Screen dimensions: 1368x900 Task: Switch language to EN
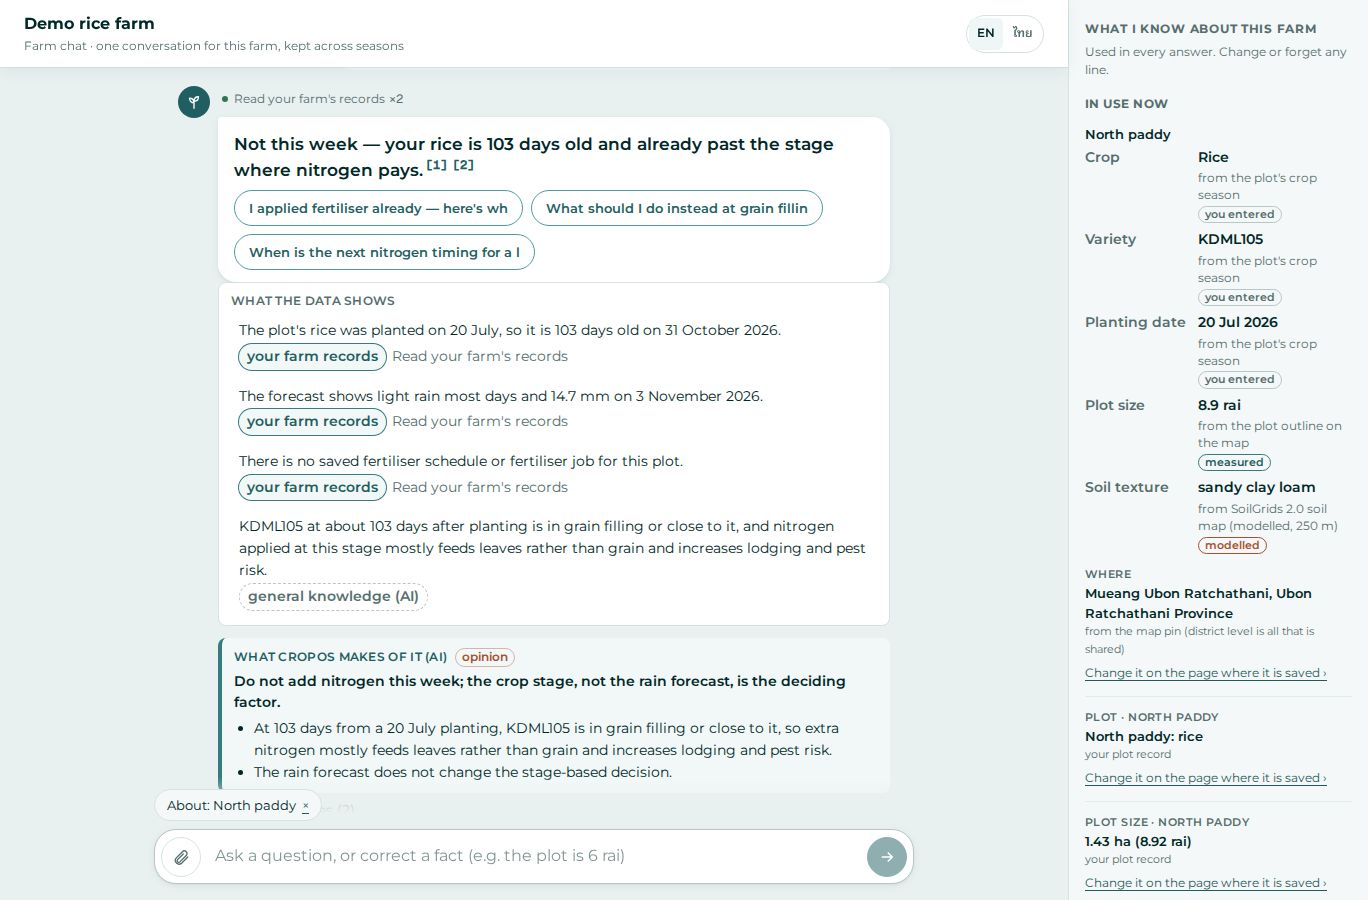click(x=986, y=33)
